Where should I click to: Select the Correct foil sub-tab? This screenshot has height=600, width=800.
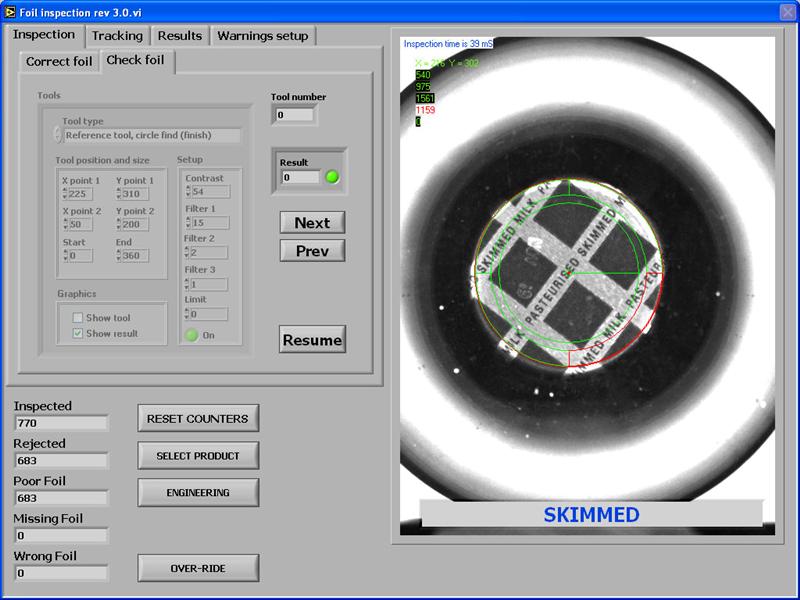[x=59, y=62]
